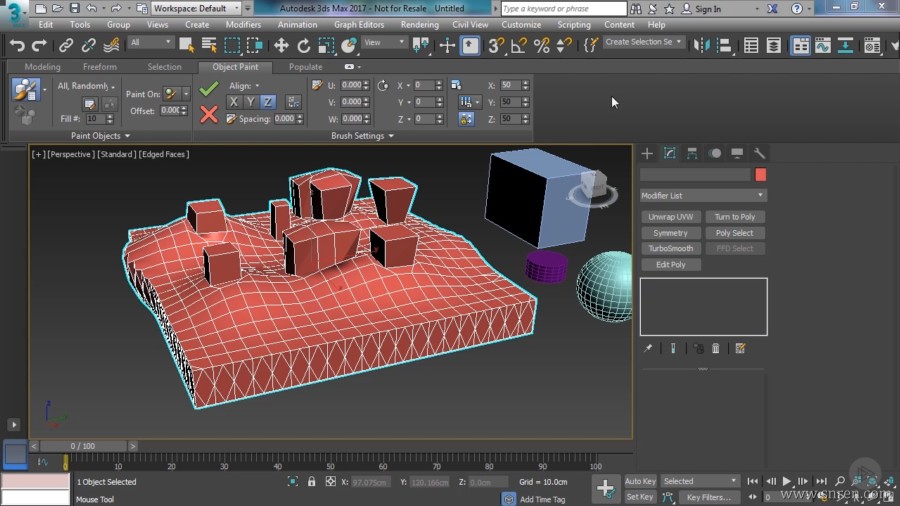Open the Workspace: Default dropdown

coord(197,8)
